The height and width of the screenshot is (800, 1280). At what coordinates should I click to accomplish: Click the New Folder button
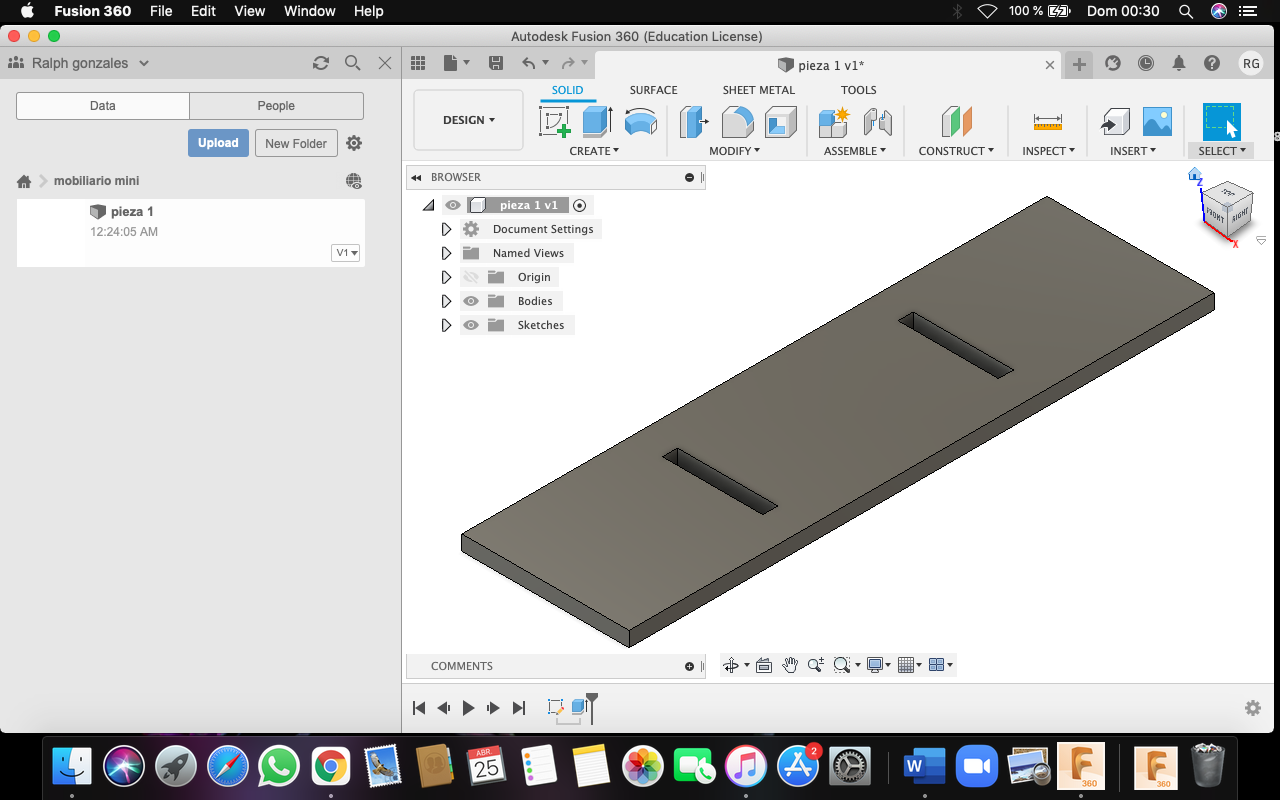coord(296,143)
